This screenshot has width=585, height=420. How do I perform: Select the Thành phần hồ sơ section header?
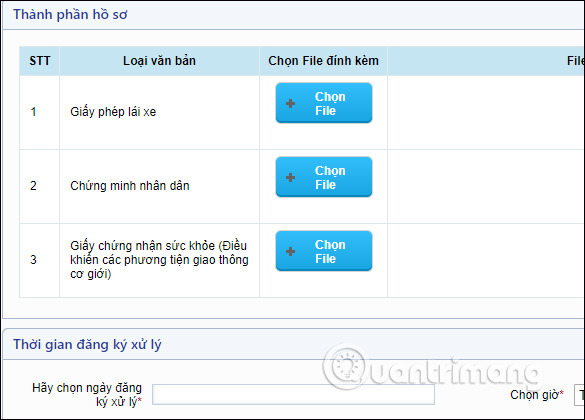pyautogui.click(x=70, y=15)
